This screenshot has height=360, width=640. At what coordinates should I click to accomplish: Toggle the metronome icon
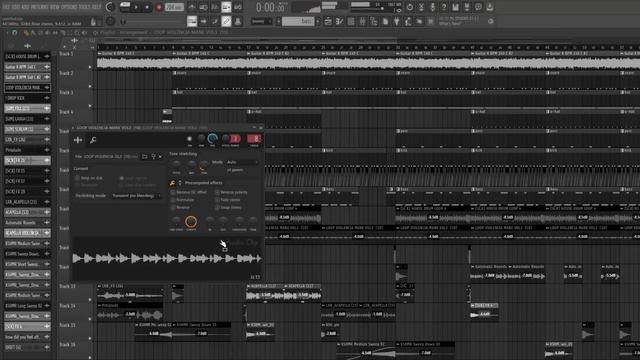coord(192,7)
